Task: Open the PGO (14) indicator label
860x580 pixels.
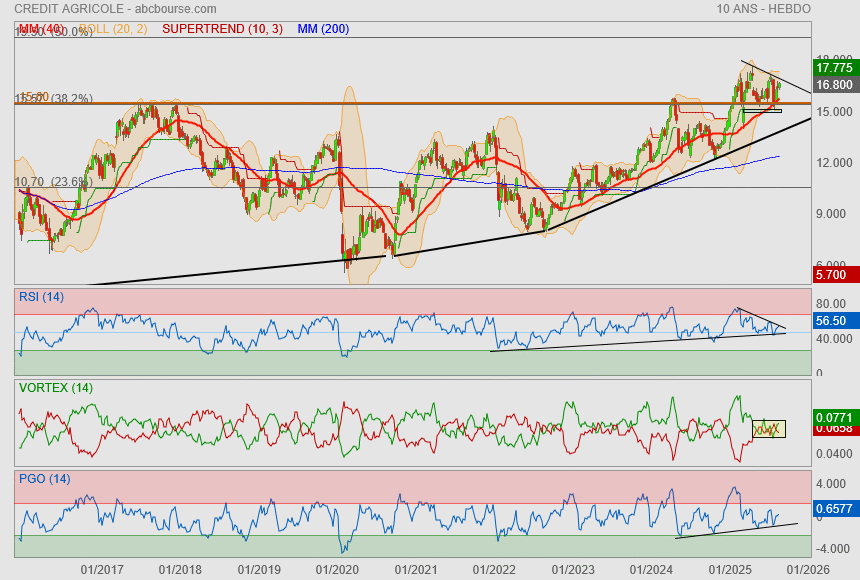Action: point(44,479)
